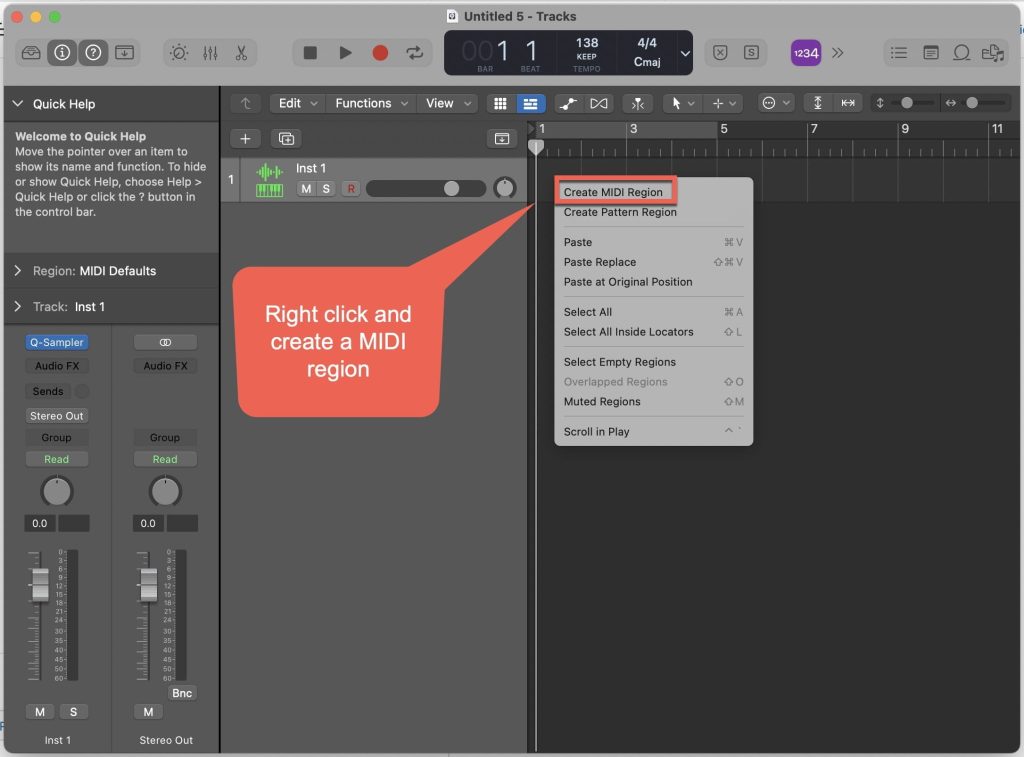1024x757 pixels.
Task: Choose Create MIDI Region from context menu
Action: coord(613,192)
